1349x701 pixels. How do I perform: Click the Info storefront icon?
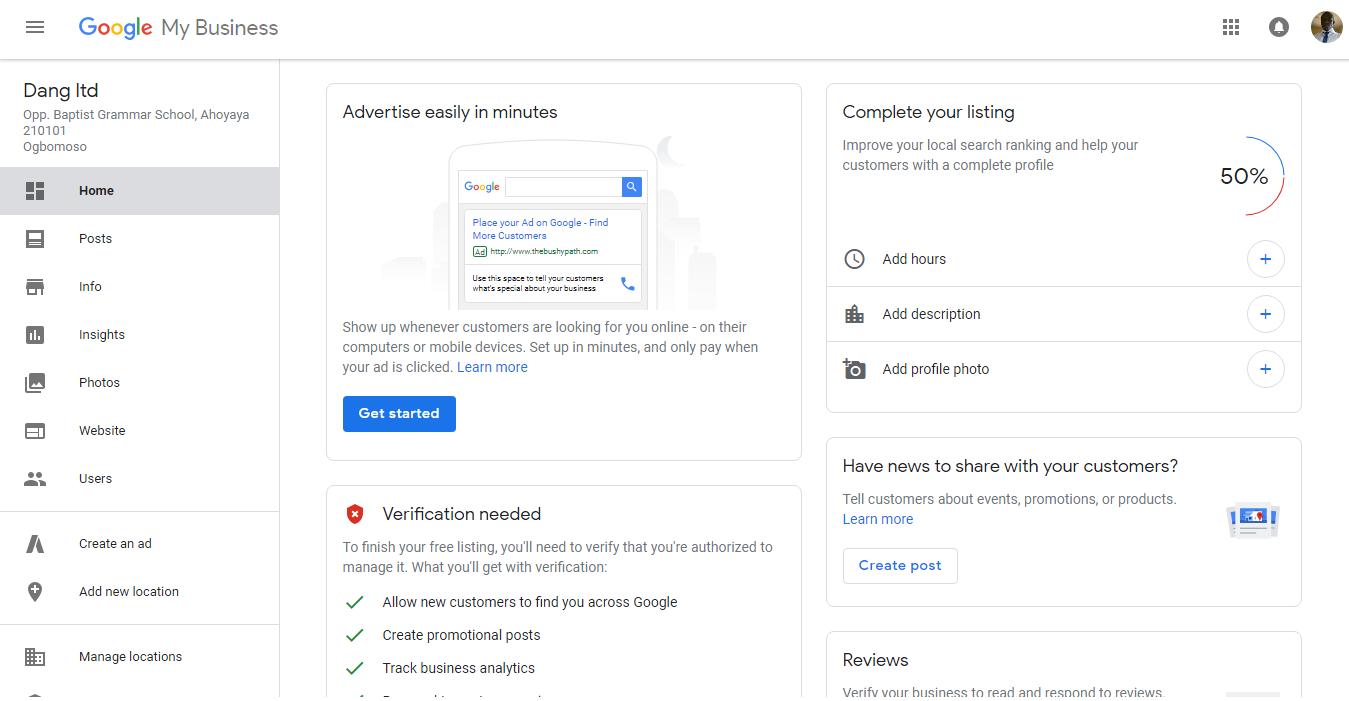pos(35,287)
